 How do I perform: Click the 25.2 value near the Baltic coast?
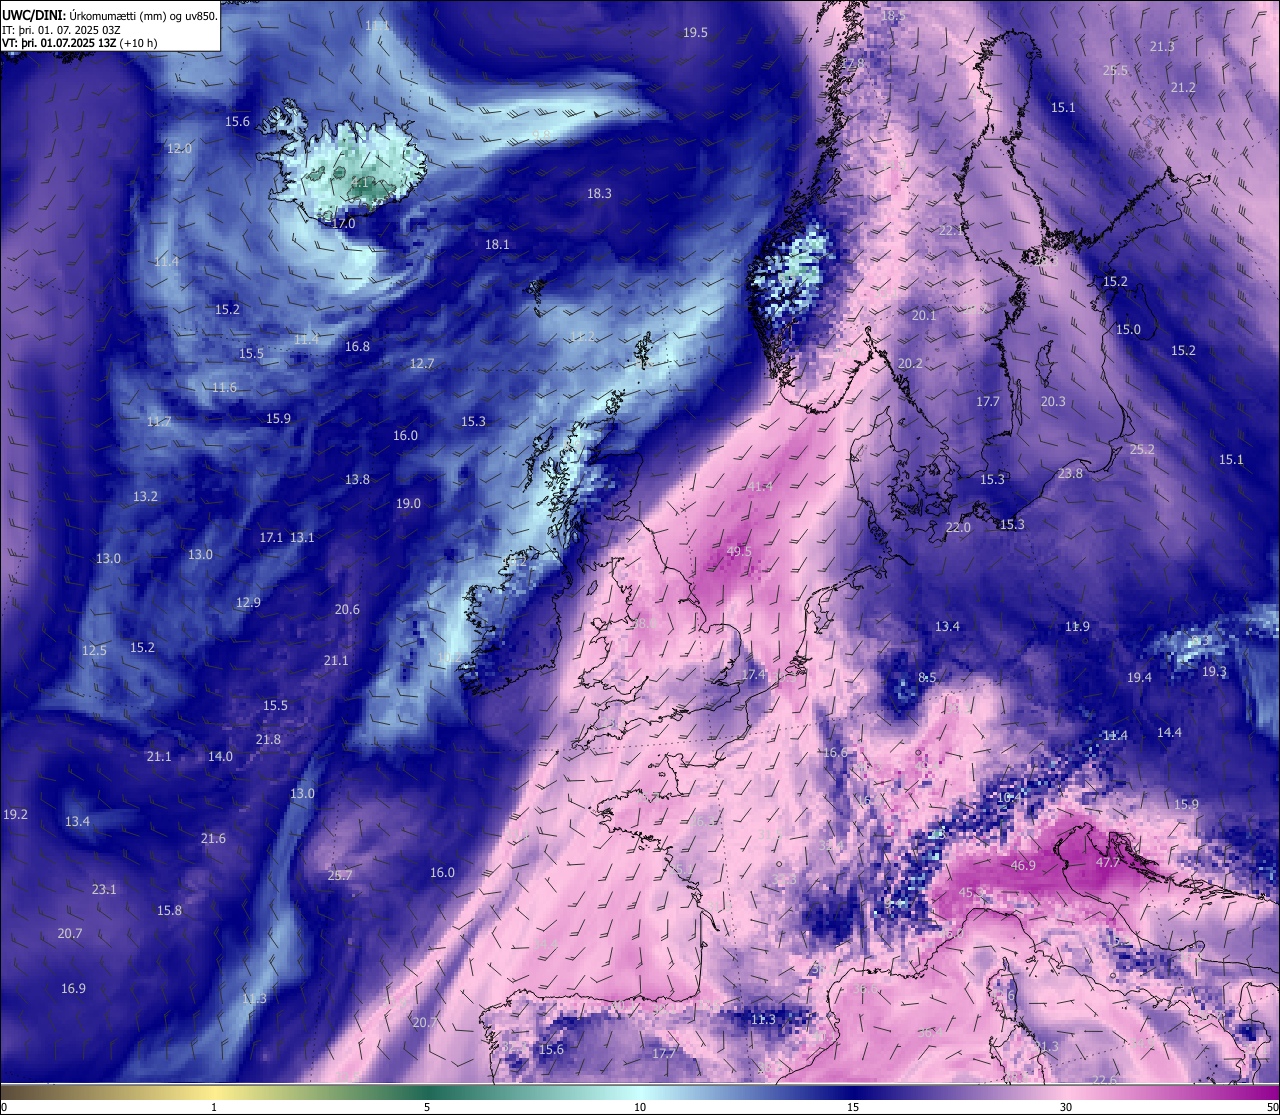pyautogui.click(x=1142, y=449)
